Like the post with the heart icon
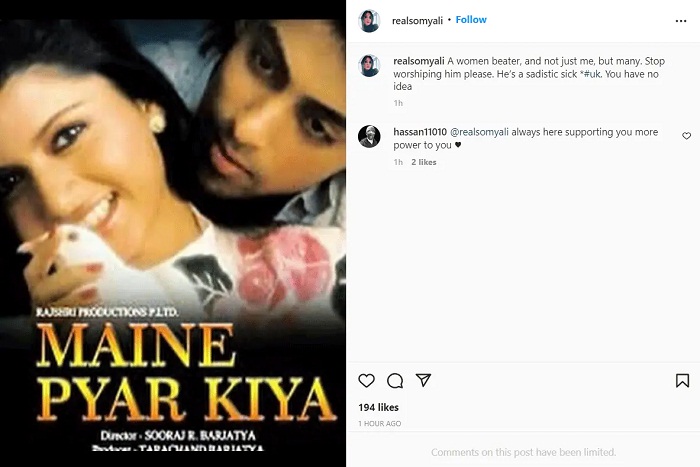Viewport: 700px width, 467px height. tap(367, 380)
